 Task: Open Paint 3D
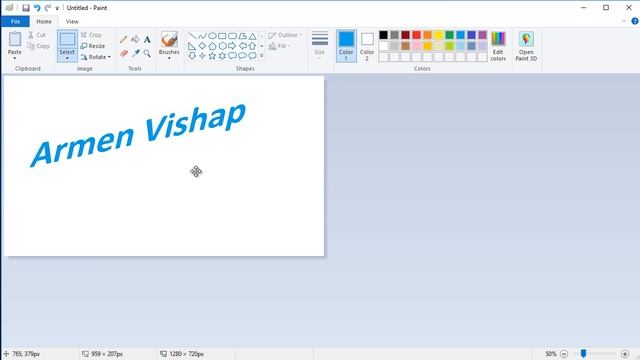click(526, 46)
